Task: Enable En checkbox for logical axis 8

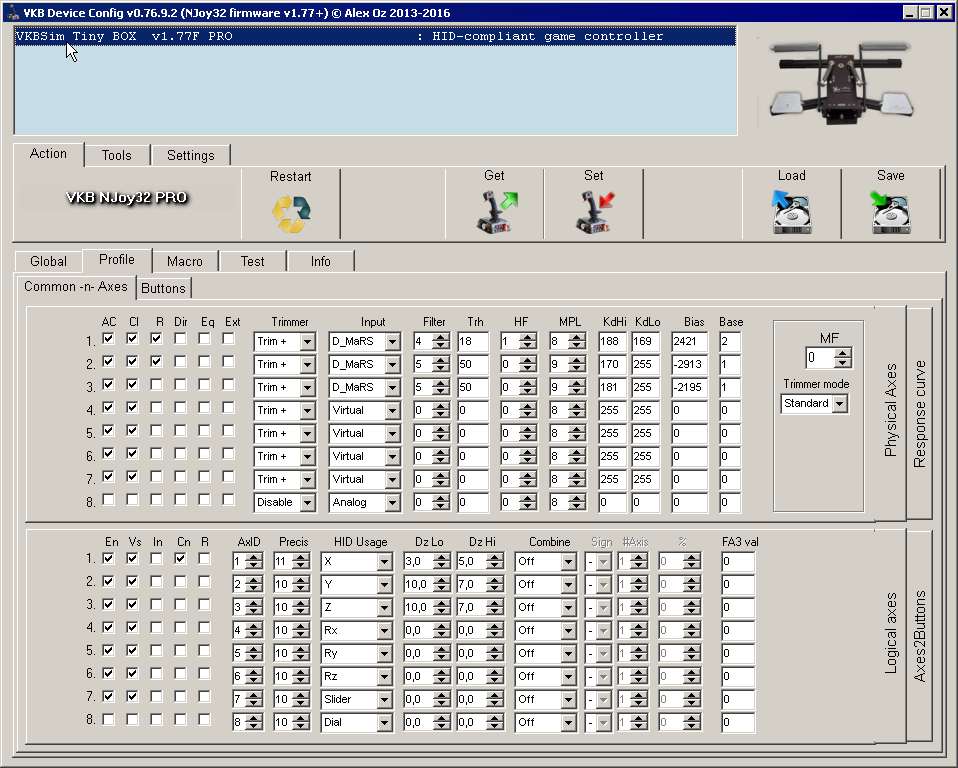Action: pyautogui.click(x=108, y=720)
